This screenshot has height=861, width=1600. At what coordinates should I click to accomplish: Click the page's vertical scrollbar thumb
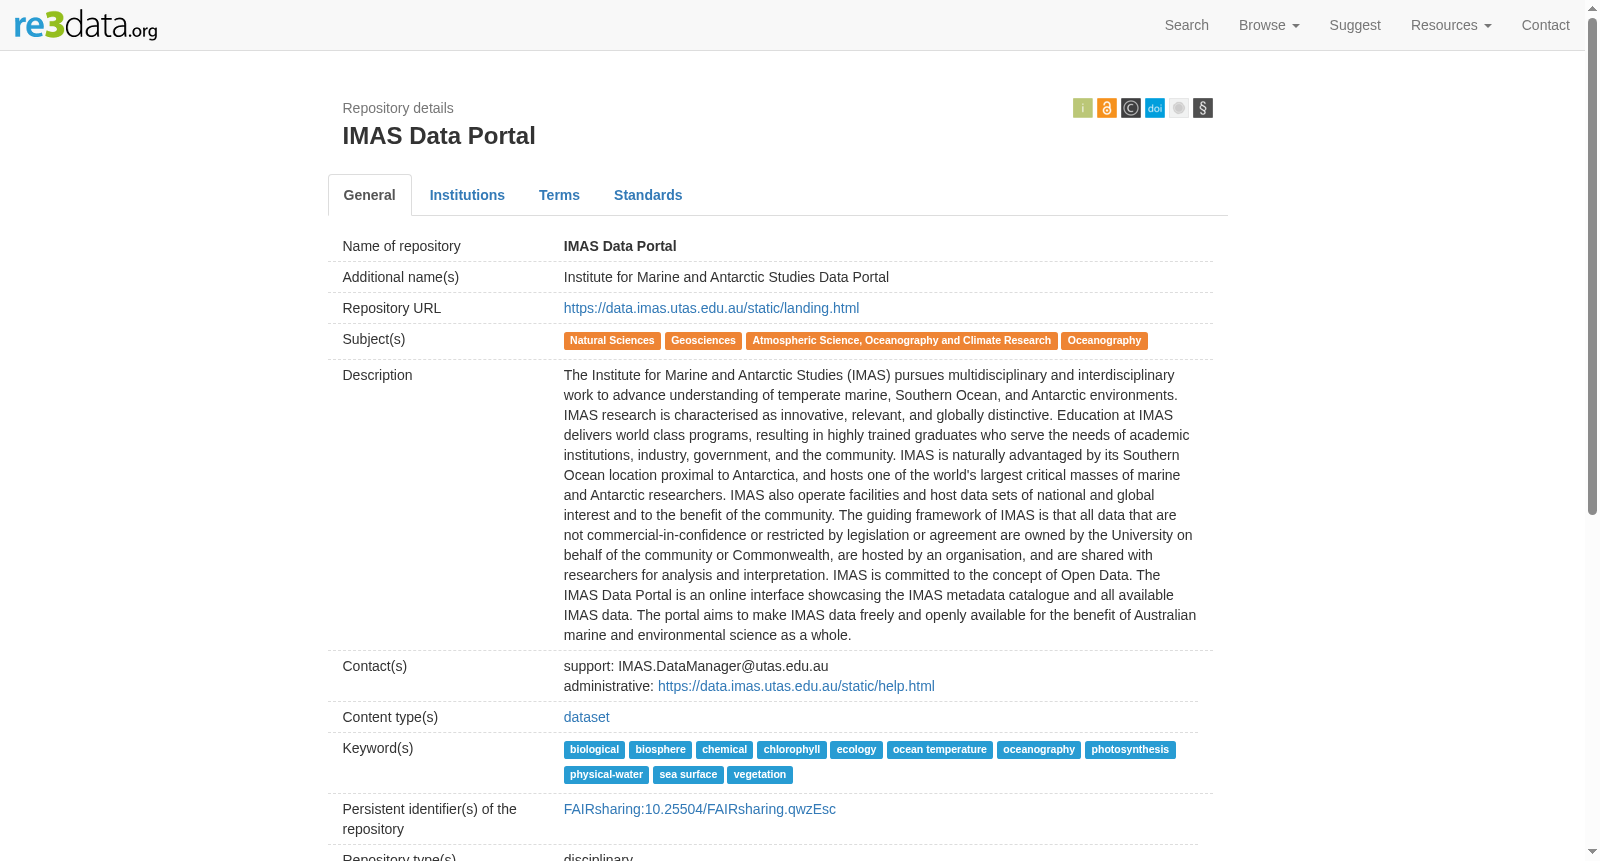tap(1592, 266)
